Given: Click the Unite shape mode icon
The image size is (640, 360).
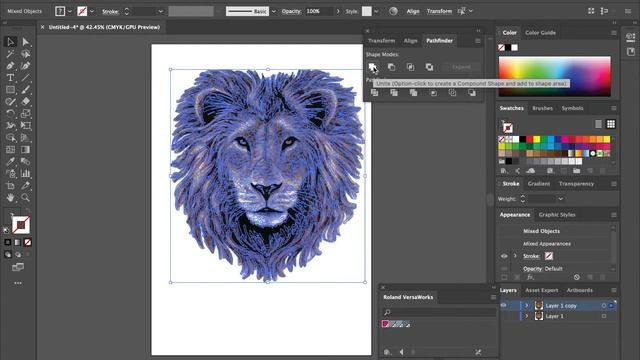Looking at the screenshot, I should coord(372,67).
